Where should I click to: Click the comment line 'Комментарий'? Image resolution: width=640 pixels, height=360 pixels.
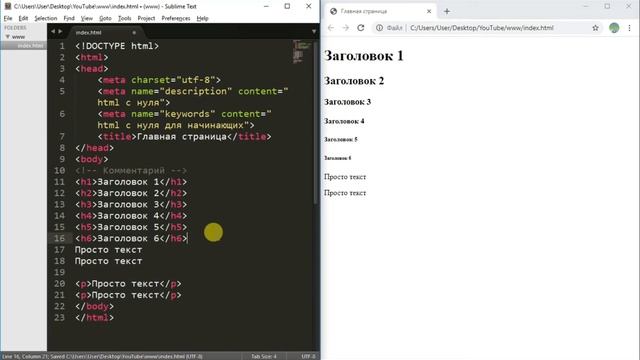click(x=131, y=171)
